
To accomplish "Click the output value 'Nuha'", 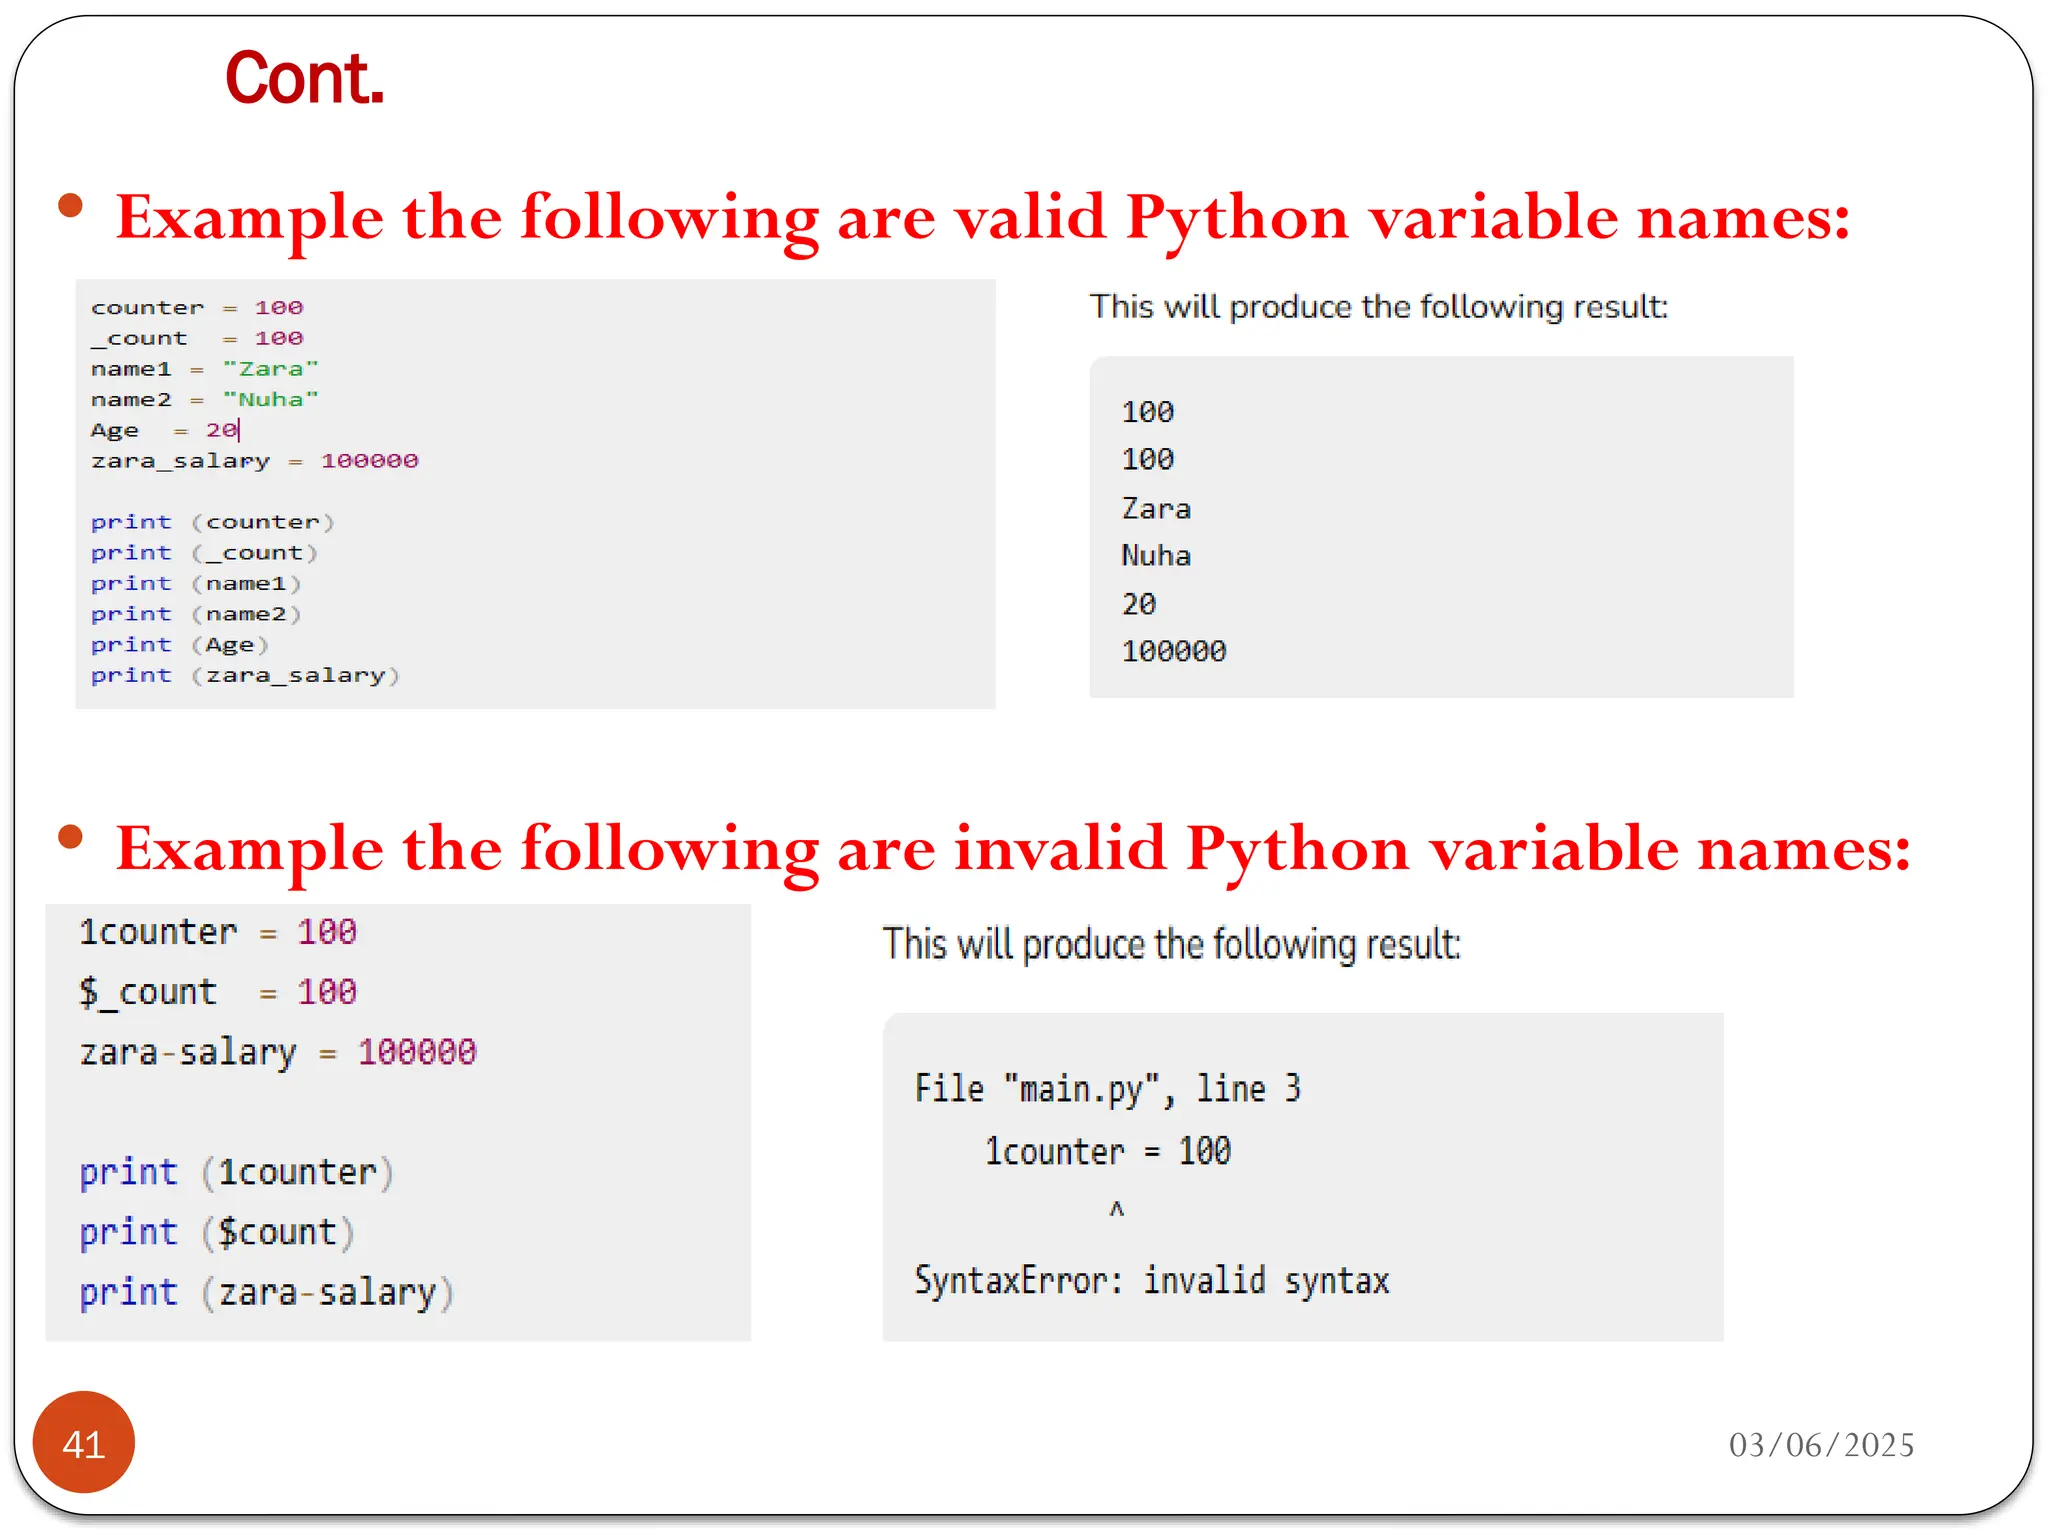I will click(x=1156, y=556).
